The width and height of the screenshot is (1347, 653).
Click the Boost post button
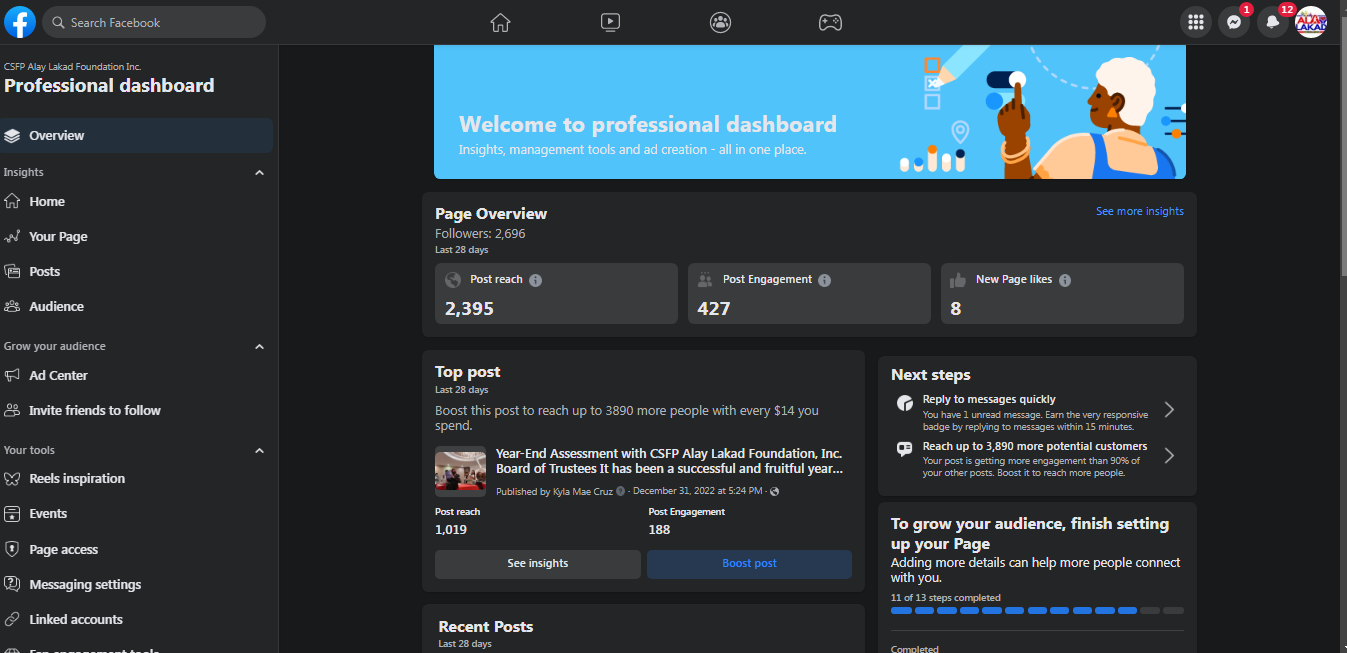point(749,563)
